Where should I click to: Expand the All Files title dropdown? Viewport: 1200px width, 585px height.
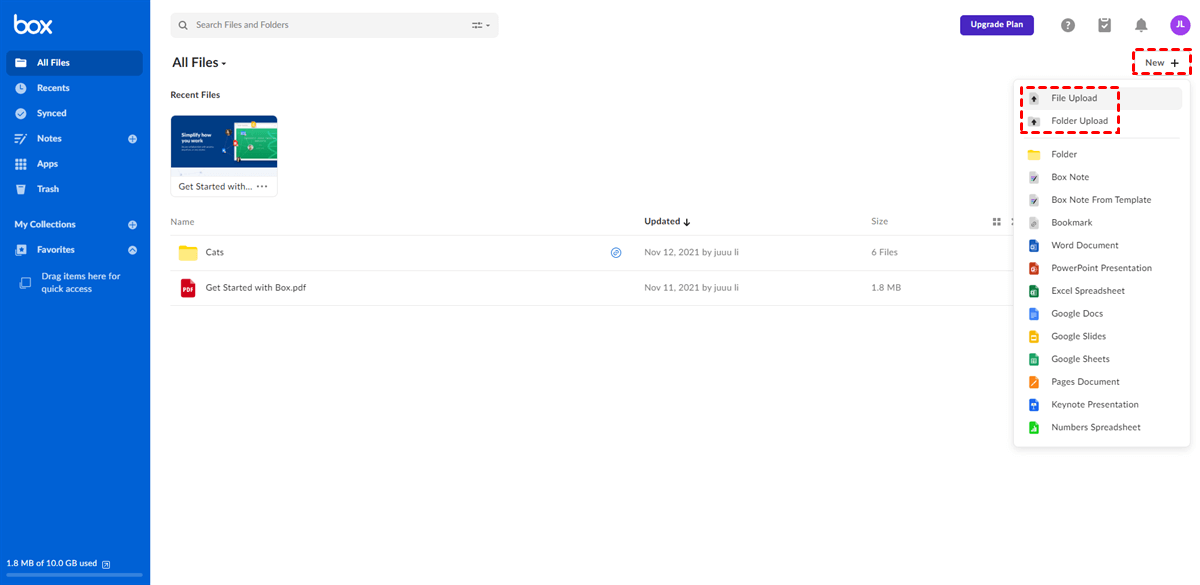pyautogui.click(x=200, y=63)
